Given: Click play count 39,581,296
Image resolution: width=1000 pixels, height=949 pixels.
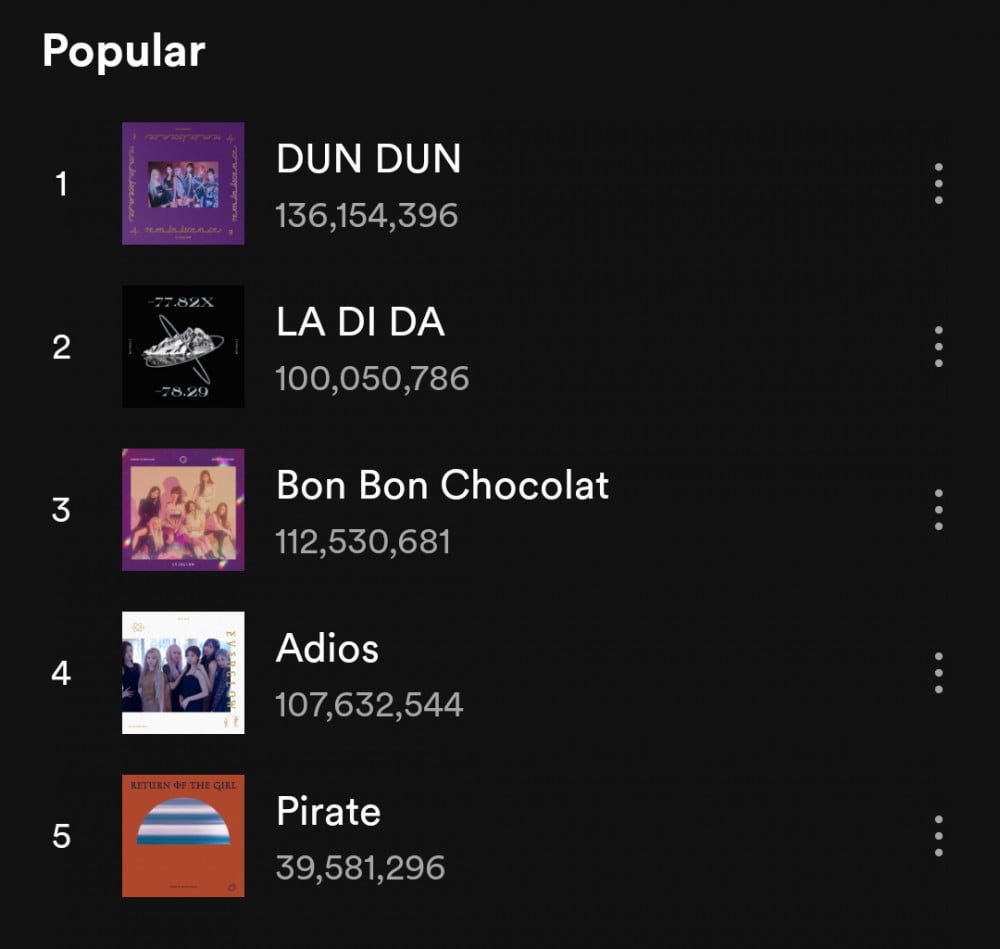Looking at the screenshot, I should (360, 868).
